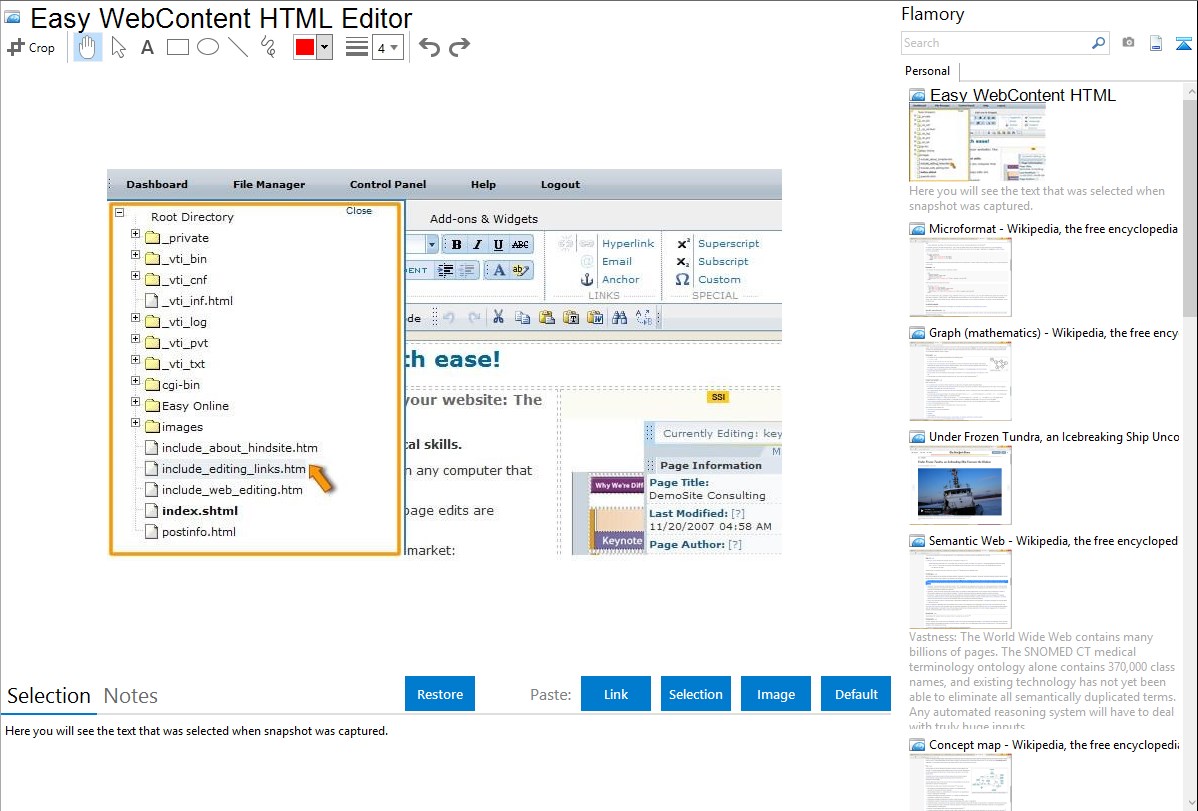Click the line thickness icon
The height and width of the screenshot is (811, 1198).
(x=356, y=47)
